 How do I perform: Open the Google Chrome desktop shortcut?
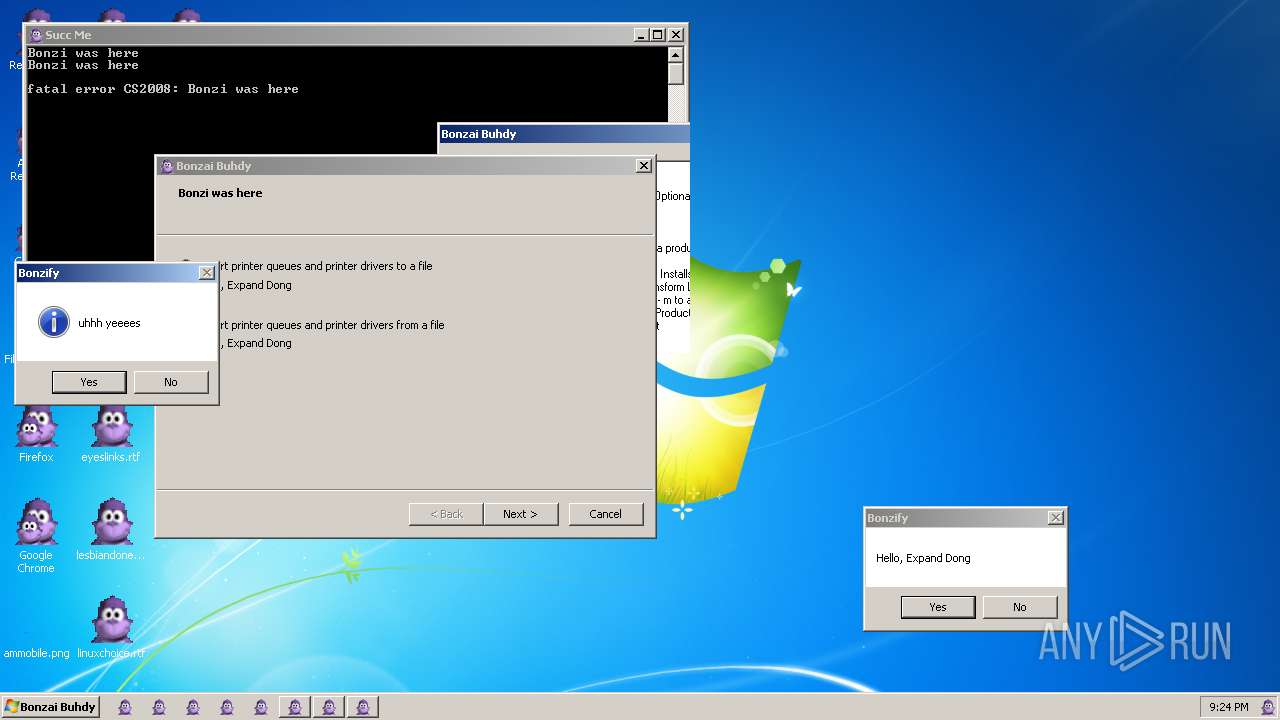point(36,535)
